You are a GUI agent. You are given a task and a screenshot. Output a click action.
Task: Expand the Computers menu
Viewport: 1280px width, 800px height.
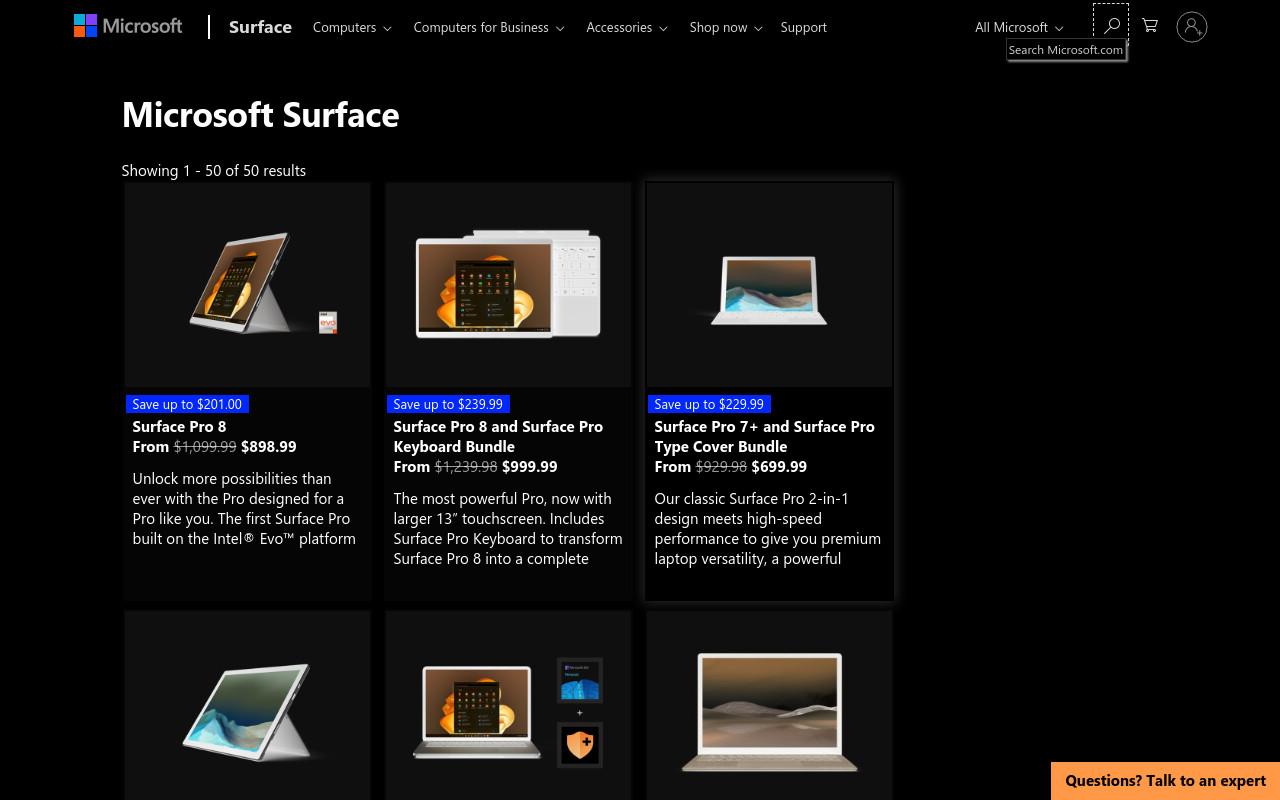[352, 27]
